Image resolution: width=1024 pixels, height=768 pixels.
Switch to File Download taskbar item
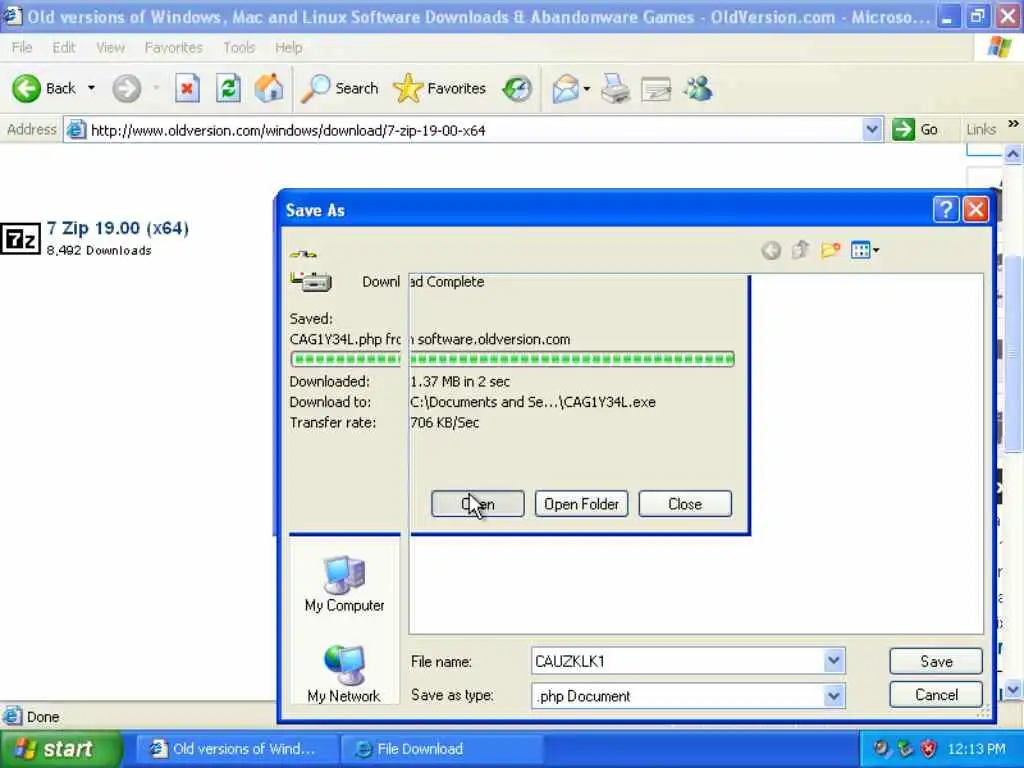tap(441, 748)
